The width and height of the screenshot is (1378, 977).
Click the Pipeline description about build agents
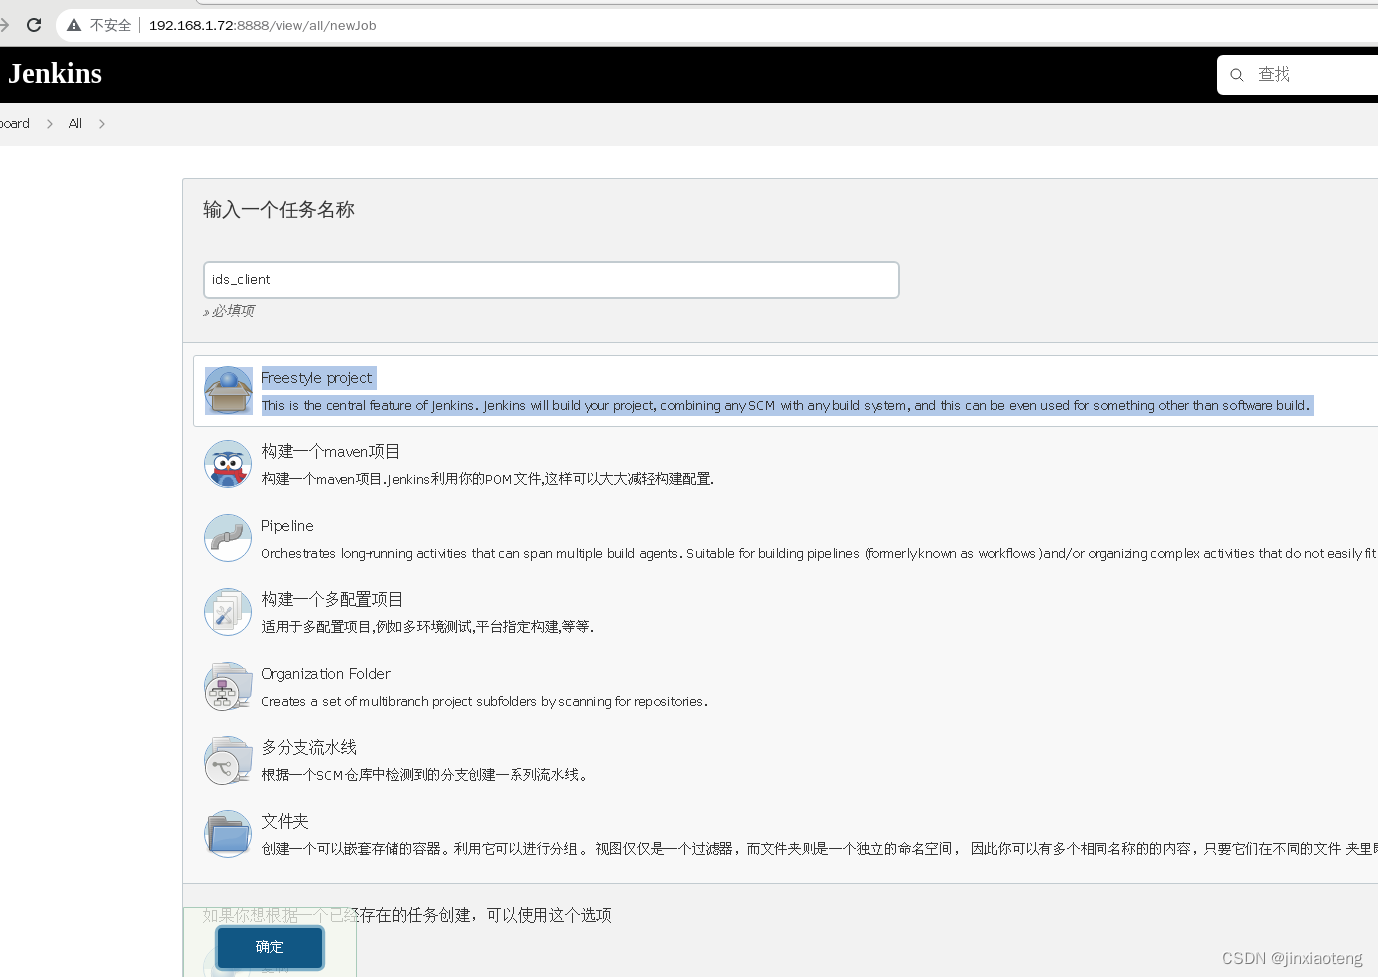(819, 554)
